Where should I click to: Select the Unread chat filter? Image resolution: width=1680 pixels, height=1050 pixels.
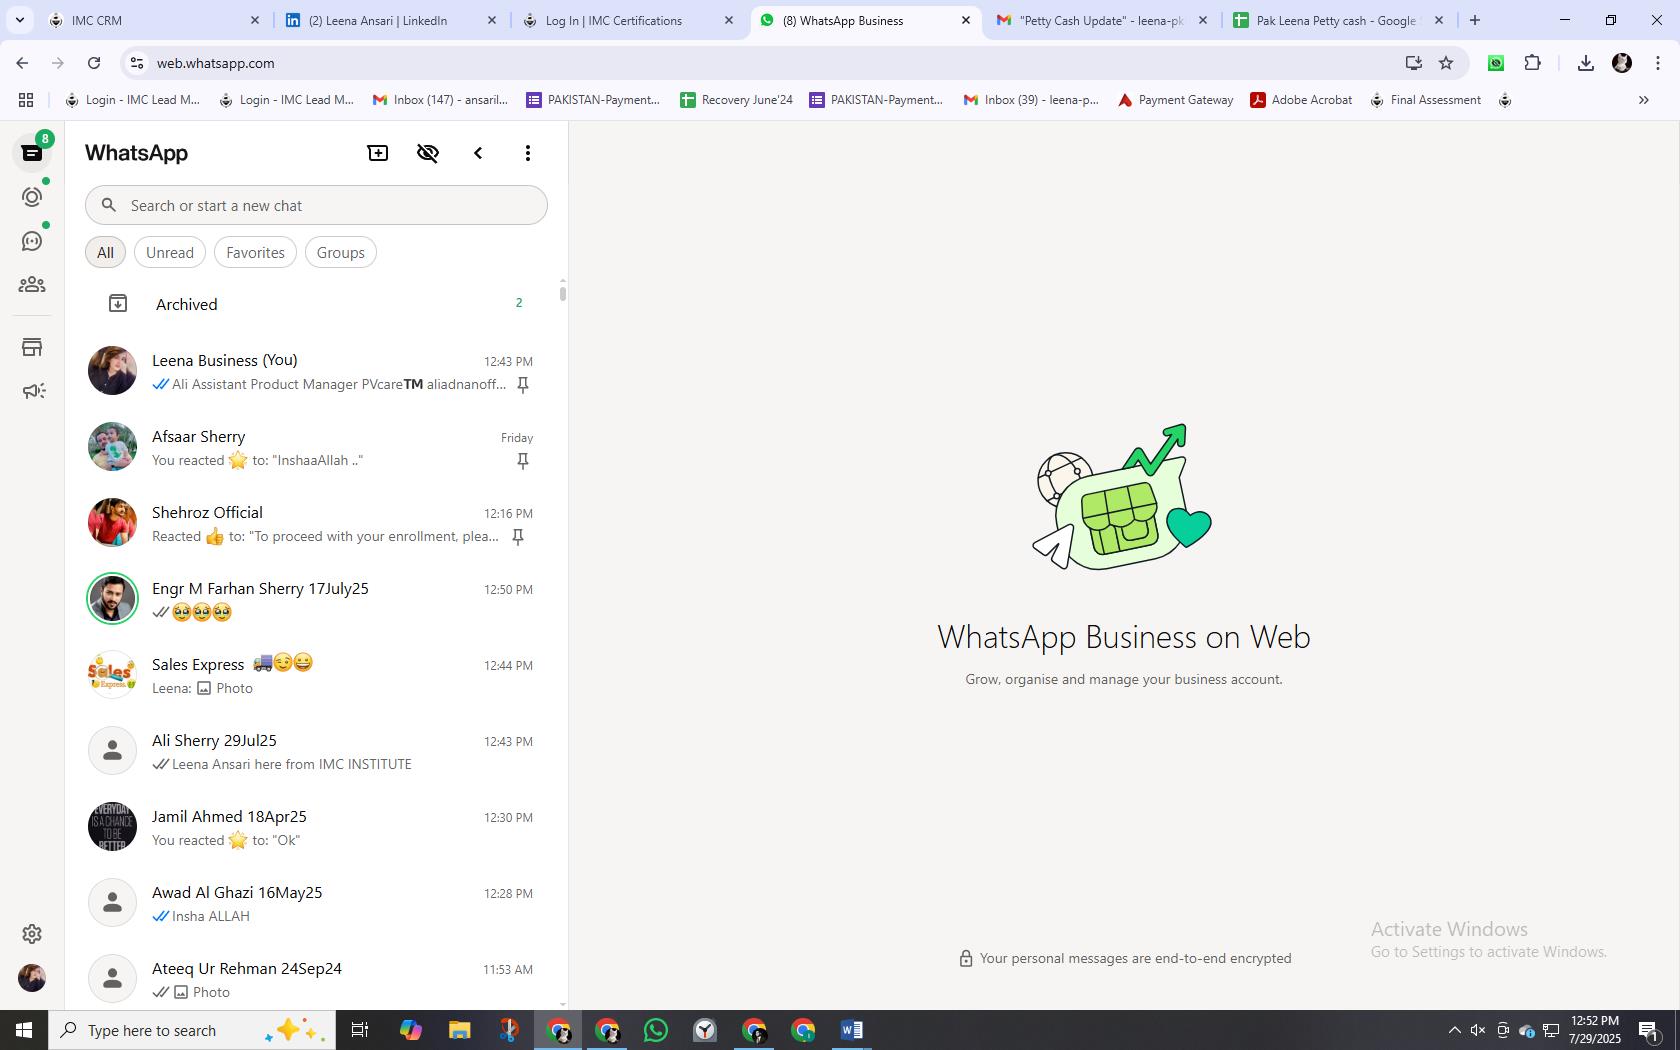pos(170,252)
